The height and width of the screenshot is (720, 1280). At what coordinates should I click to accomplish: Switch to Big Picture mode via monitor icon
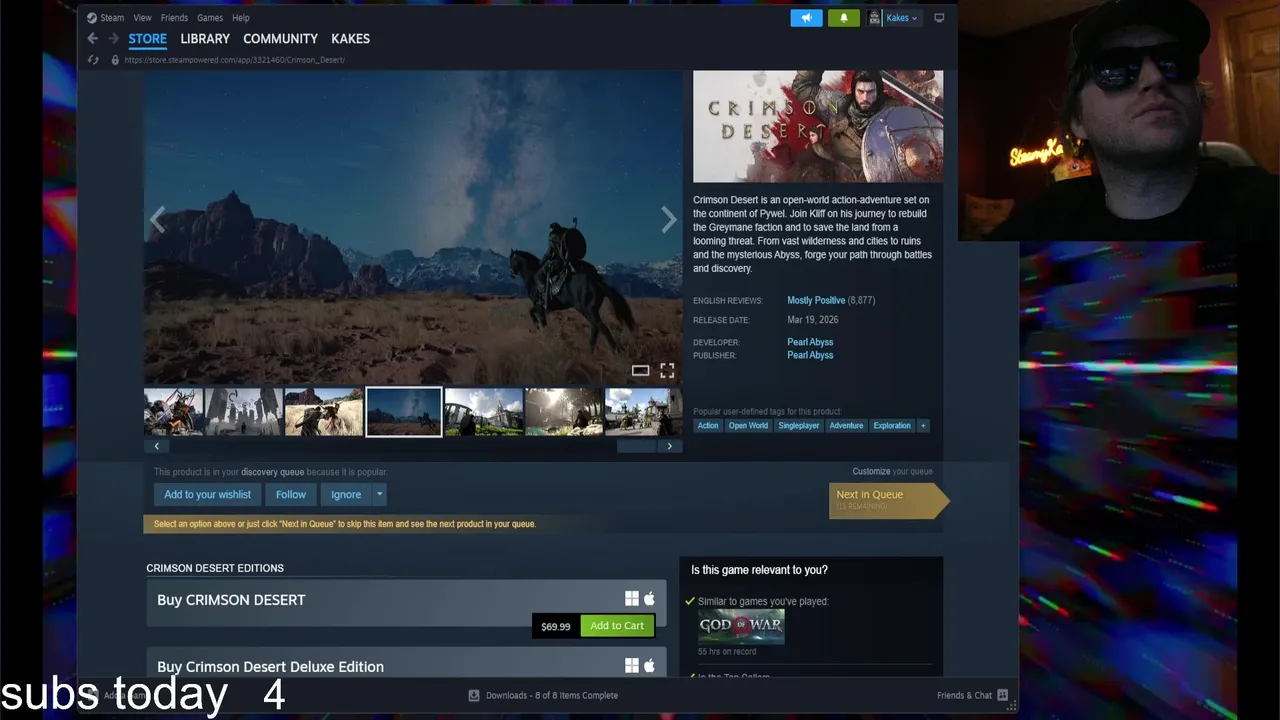[x=939, y=18]
